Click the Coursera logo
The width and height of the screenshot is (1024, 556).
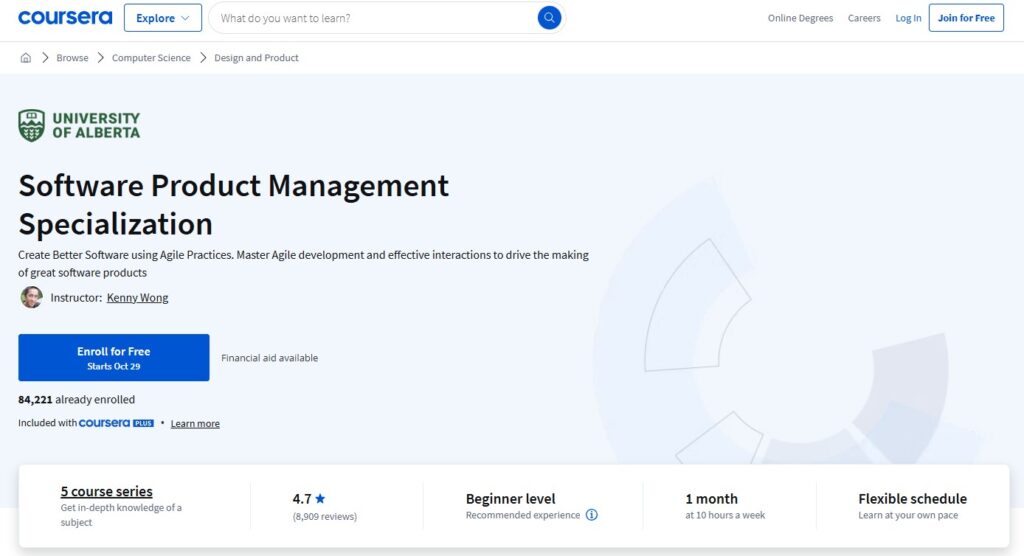[65, 18]
